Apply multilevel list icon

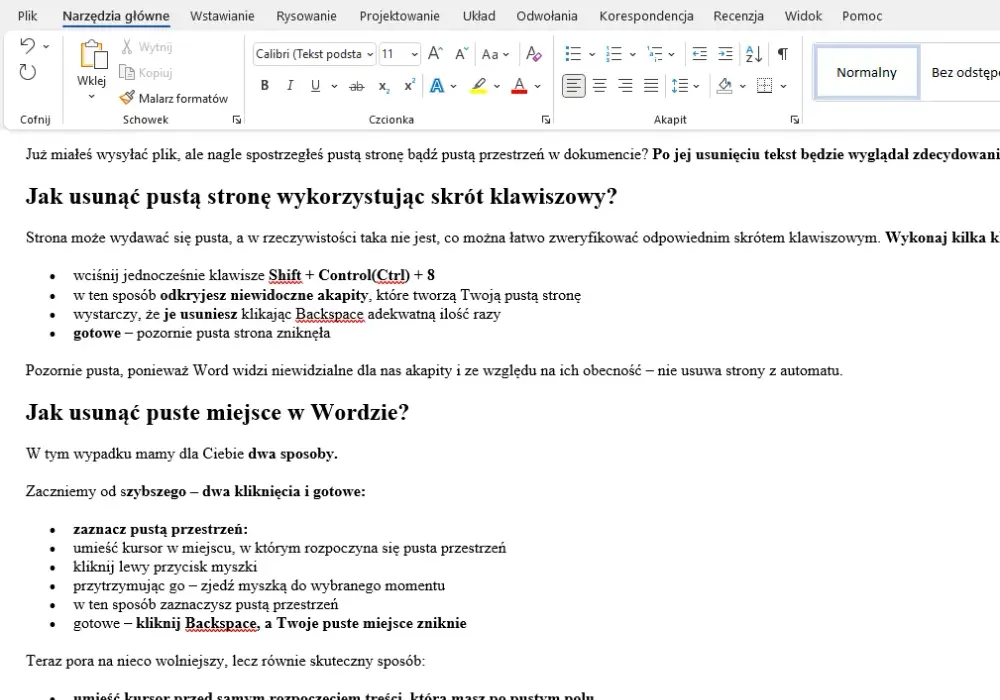[654, 54]
